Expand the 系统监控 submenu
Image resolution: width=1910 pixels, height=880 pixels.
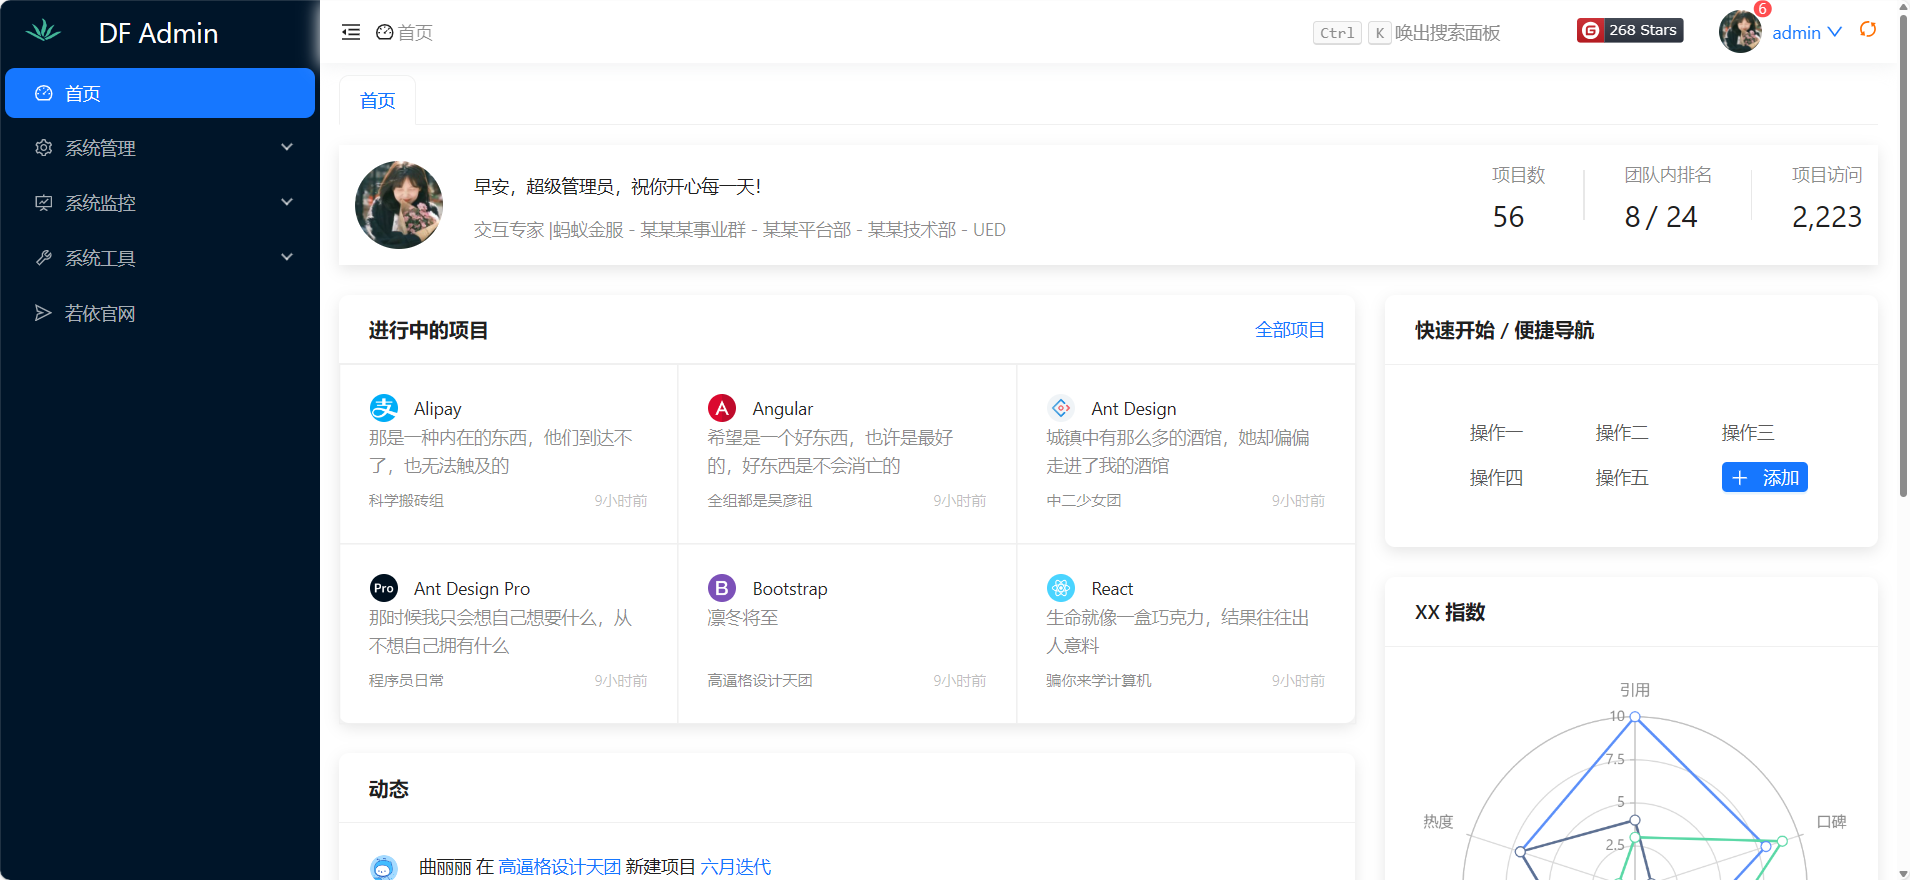[x=160, y=203]
